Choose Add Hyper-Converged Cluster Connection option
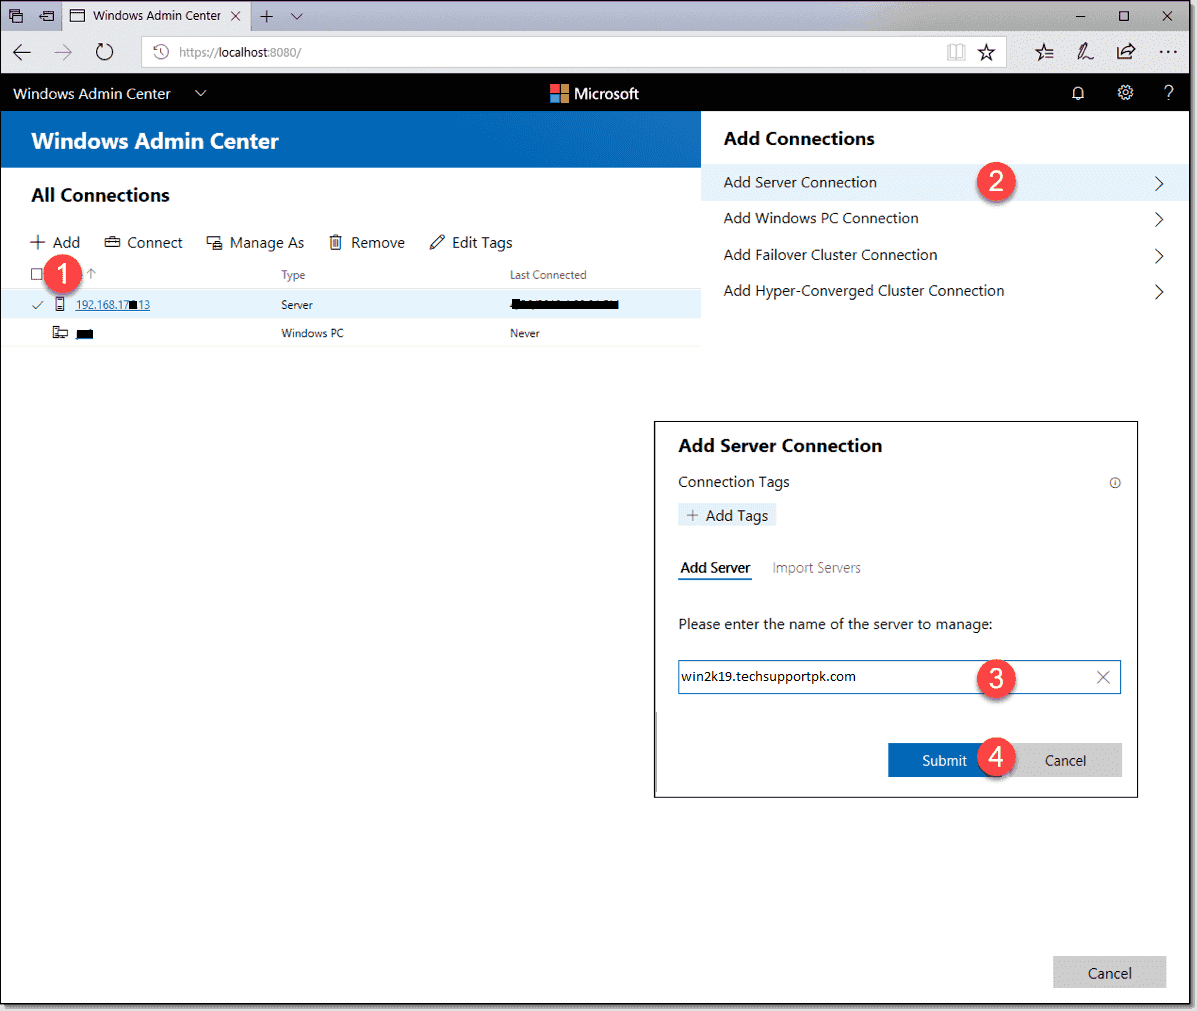This screenshot has height=1011, width=1197. (x=945, y=291)
